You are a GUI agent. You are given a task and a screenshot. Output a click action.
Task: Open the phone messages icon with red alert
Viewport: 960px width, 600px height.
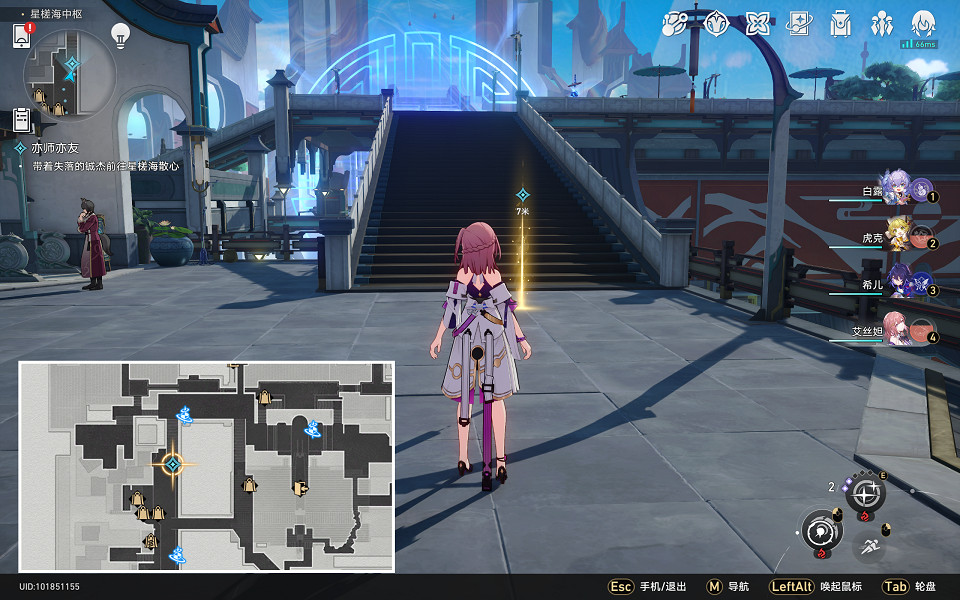(x=22, y=36)
